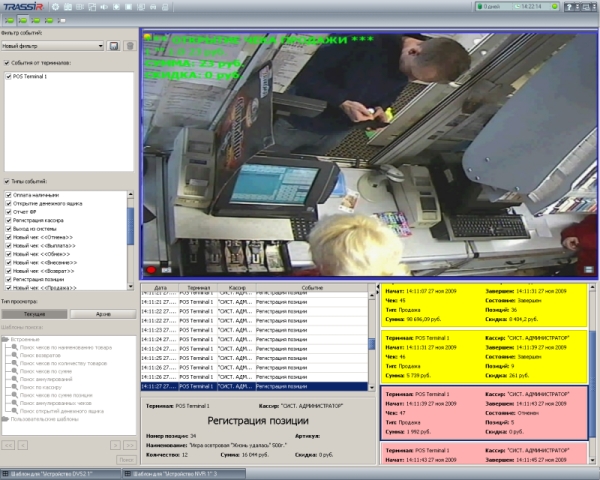Select the highlighted green camera icon
This screenshot has width=600, height=480.
[x=23, y=20]
